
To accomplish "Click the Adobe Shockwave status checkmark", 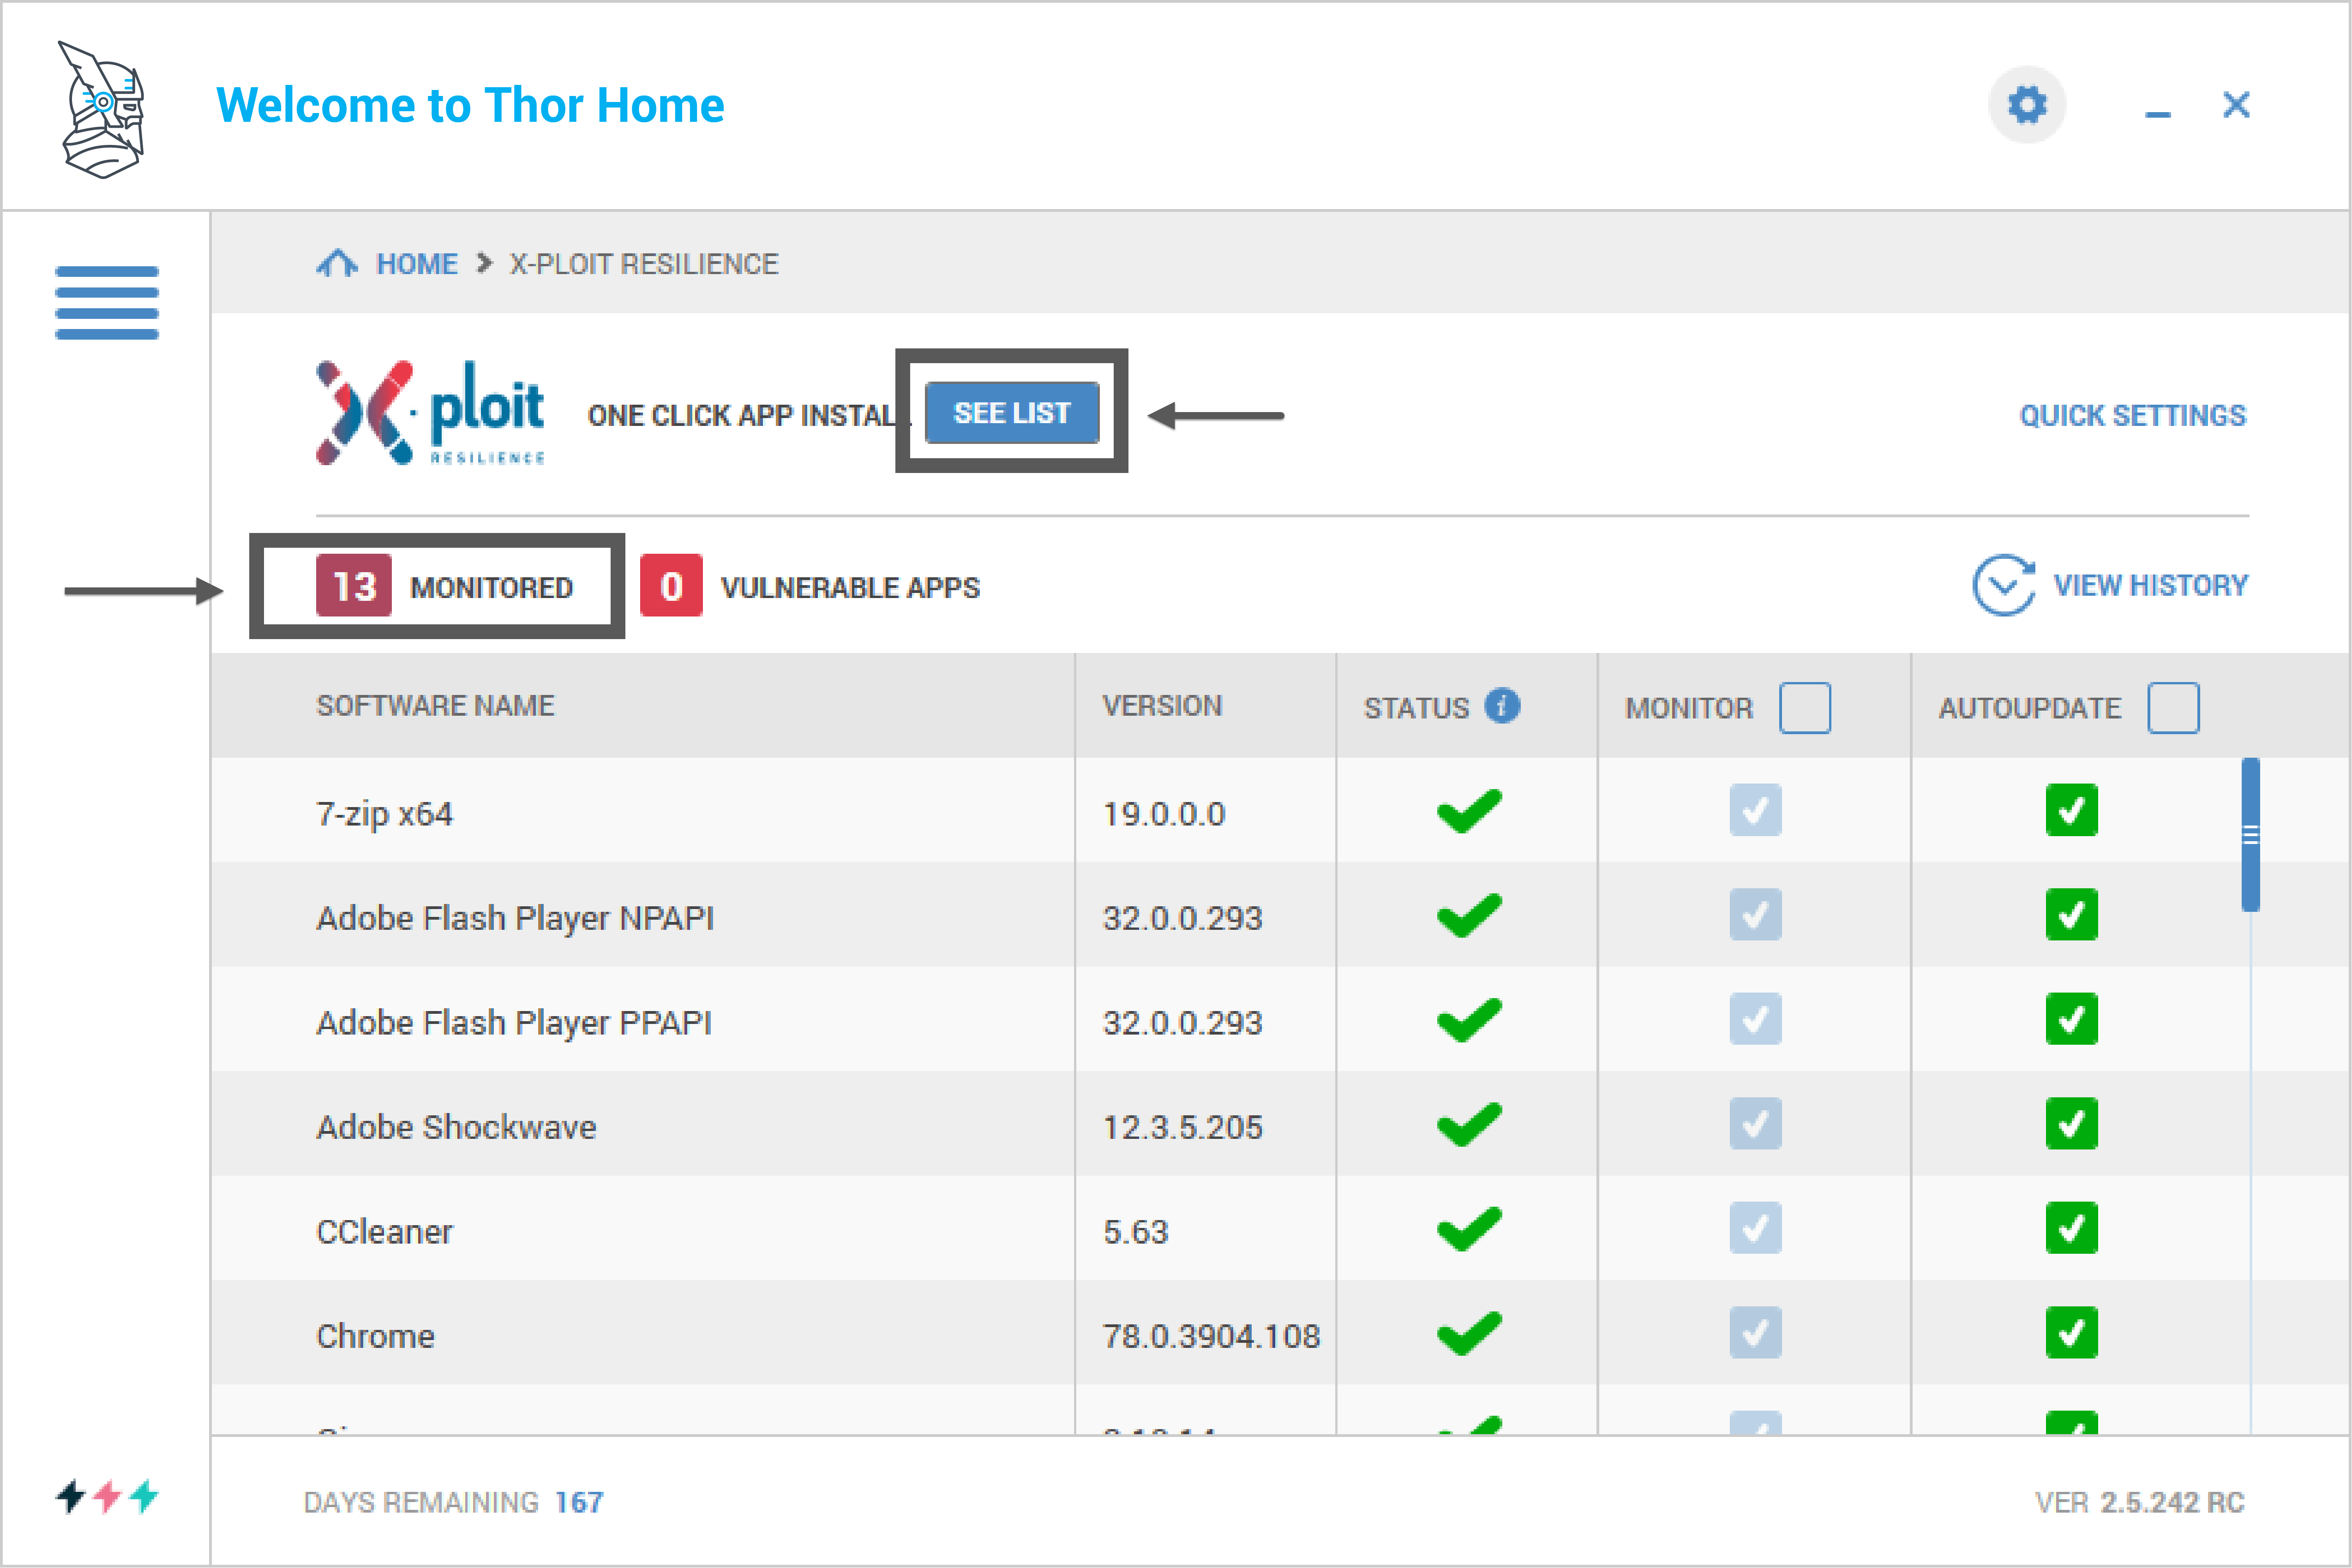I will (x=1469, y=1124).
